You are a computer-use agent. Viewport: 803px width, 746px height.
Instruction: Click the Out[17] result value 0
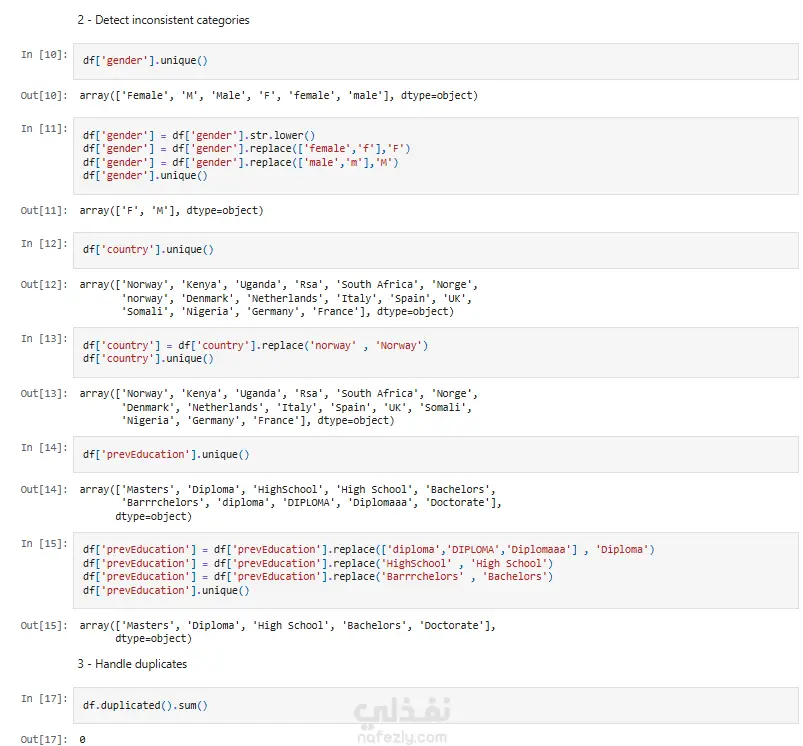[x=83, y=740]
